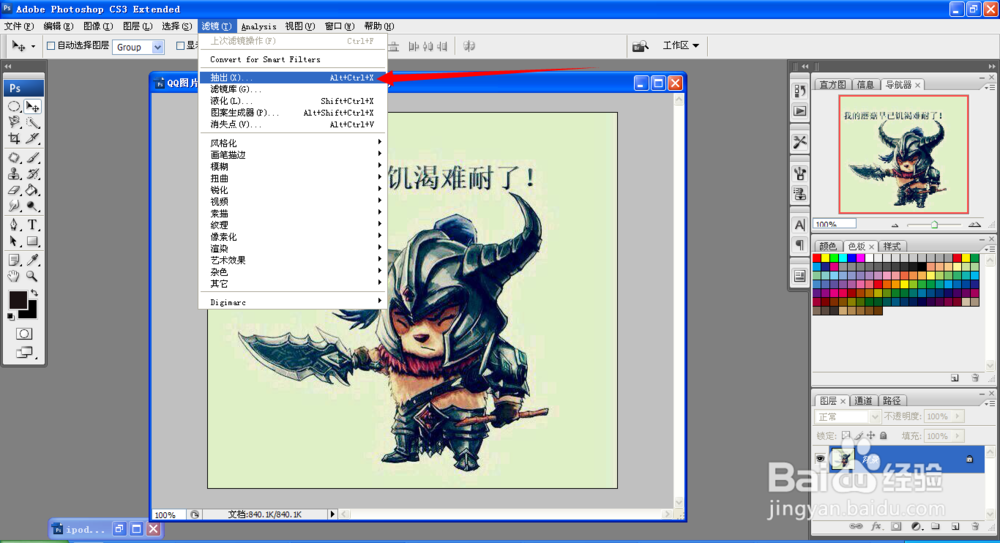Open the Character panel icon
1000x543 pixels.
pos(800,225)
